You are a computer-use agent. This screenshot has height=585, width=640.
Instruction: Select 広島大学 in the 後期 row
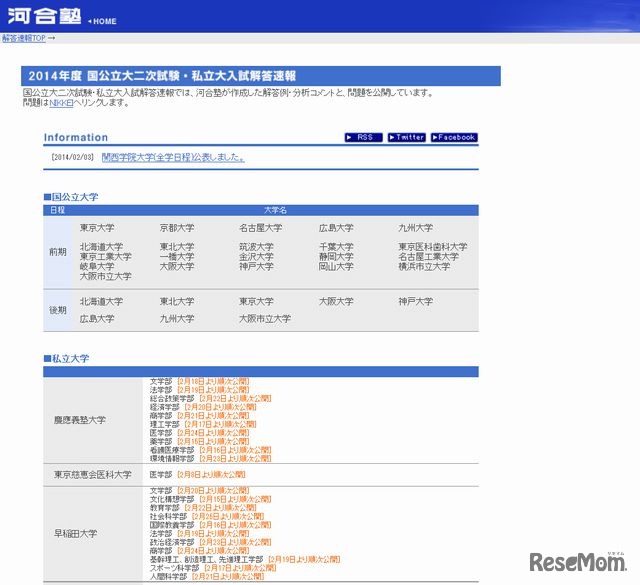click(x=97, y=318)
